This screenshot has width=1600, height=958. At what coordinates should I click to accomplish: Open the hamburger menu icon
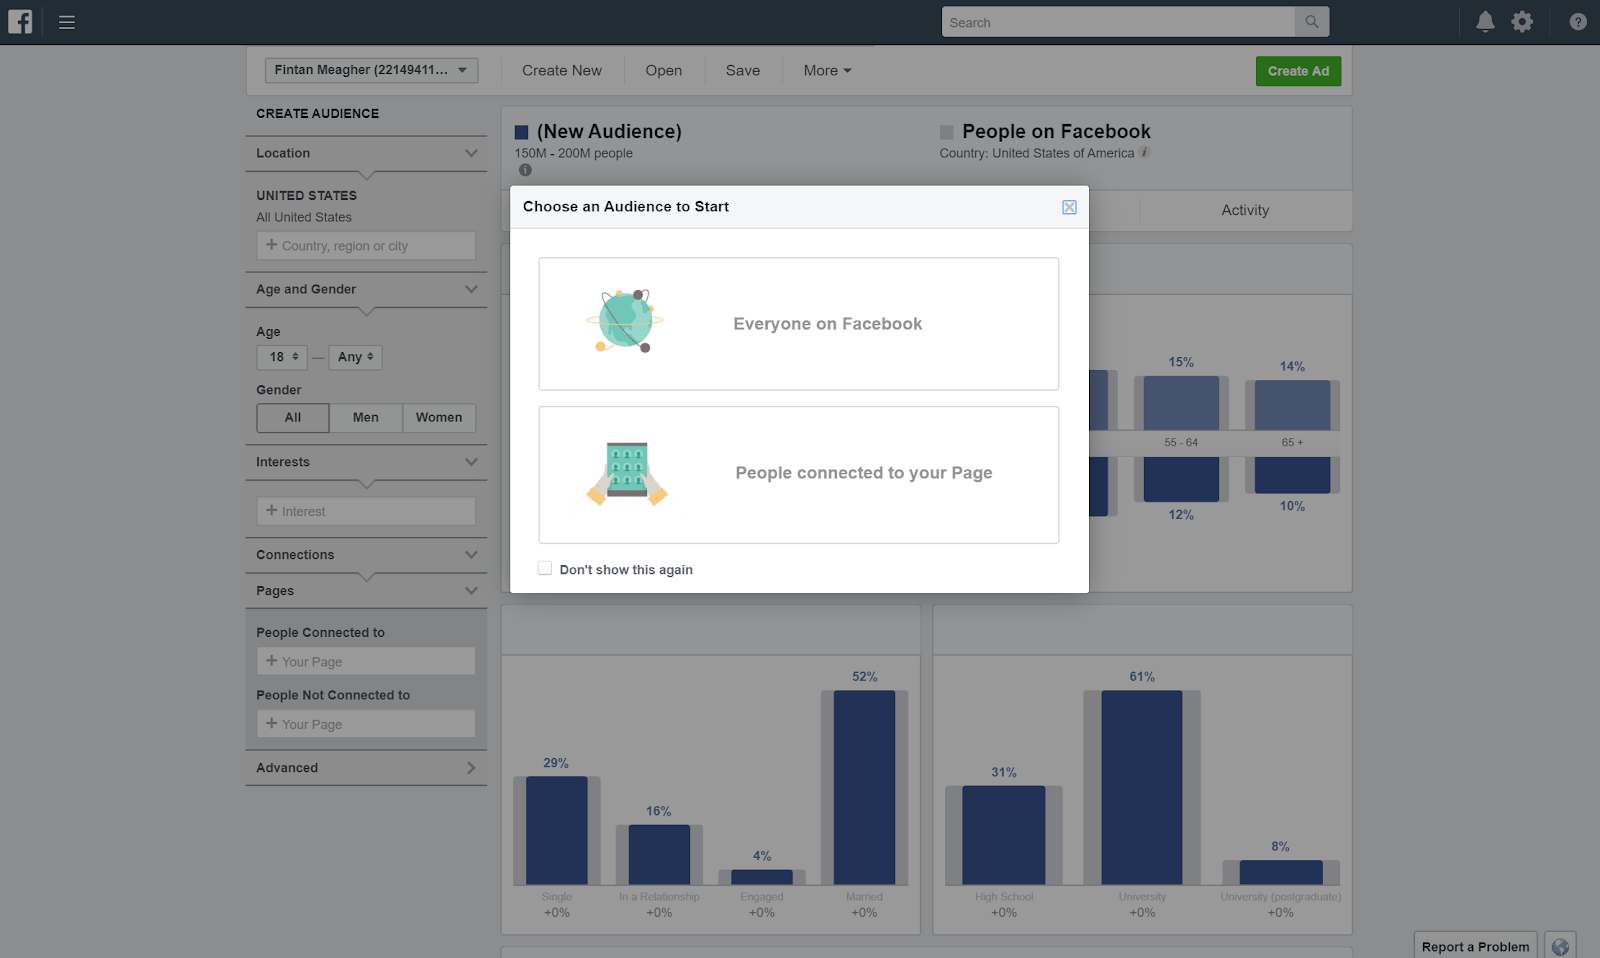click(67, 22)
